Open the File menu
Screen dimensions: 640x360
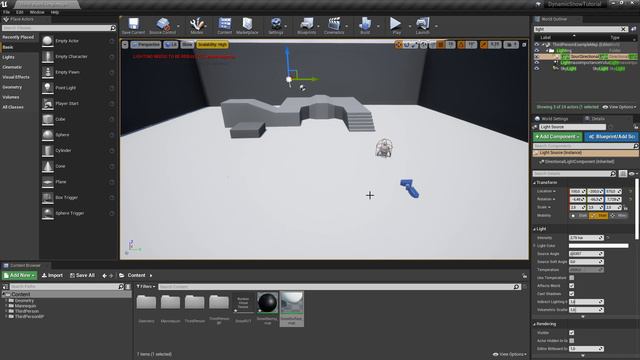(7, 12)
